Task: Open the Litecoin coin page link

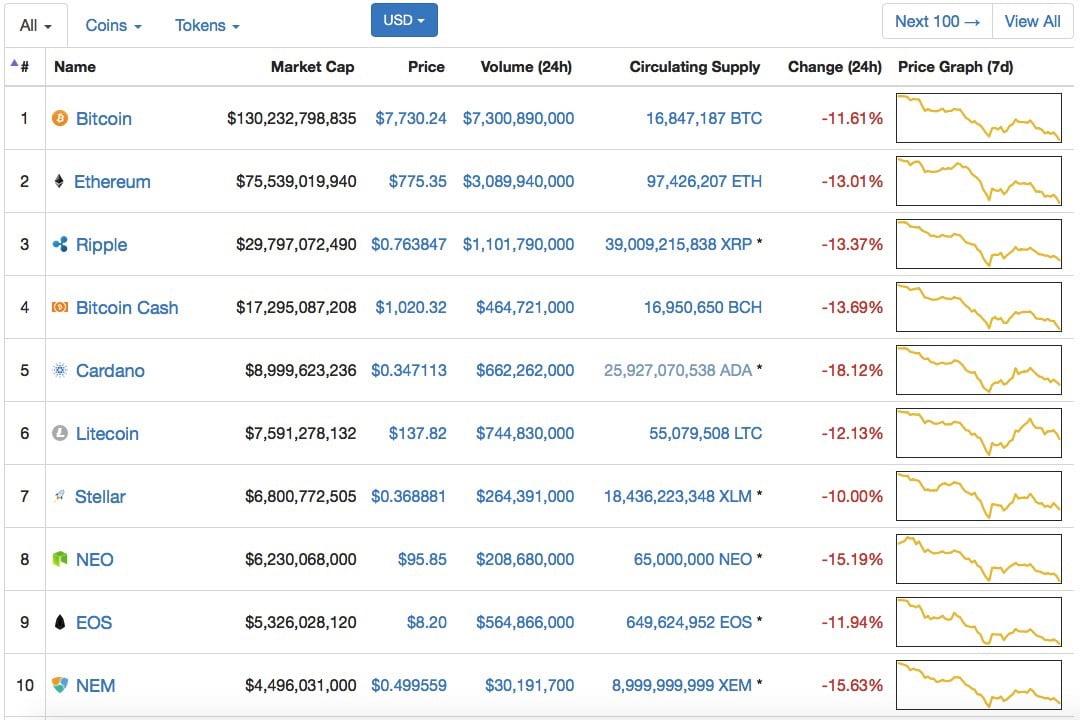Action: click(x=107, y=433)
